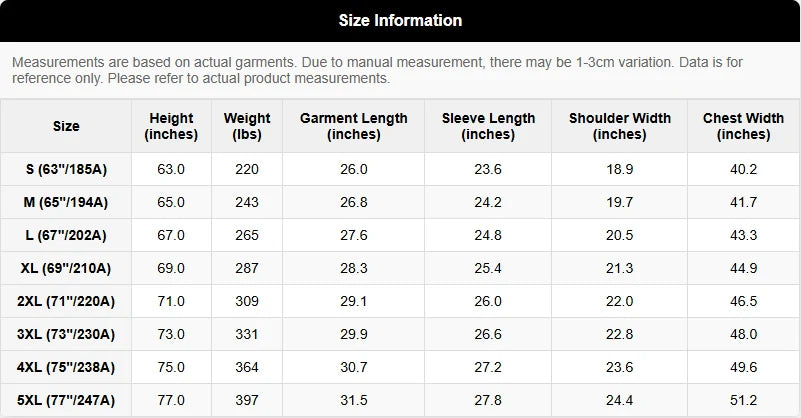801x418 pixels.
Task: Click the L (67"/202A) size label
Action: (x=66, y=235)
